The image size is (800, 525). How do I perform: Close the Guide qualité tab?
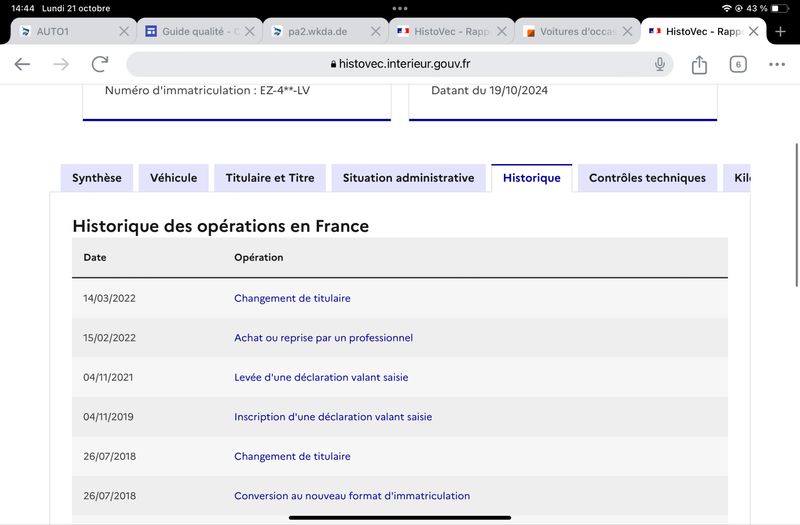249,32
